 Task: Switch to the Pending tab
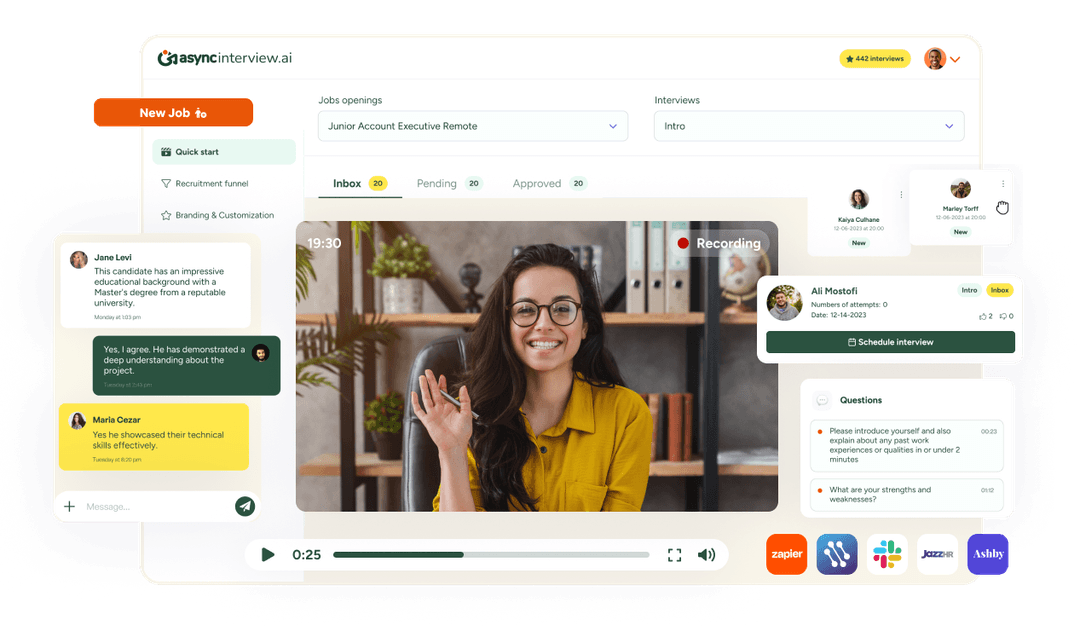436,183
